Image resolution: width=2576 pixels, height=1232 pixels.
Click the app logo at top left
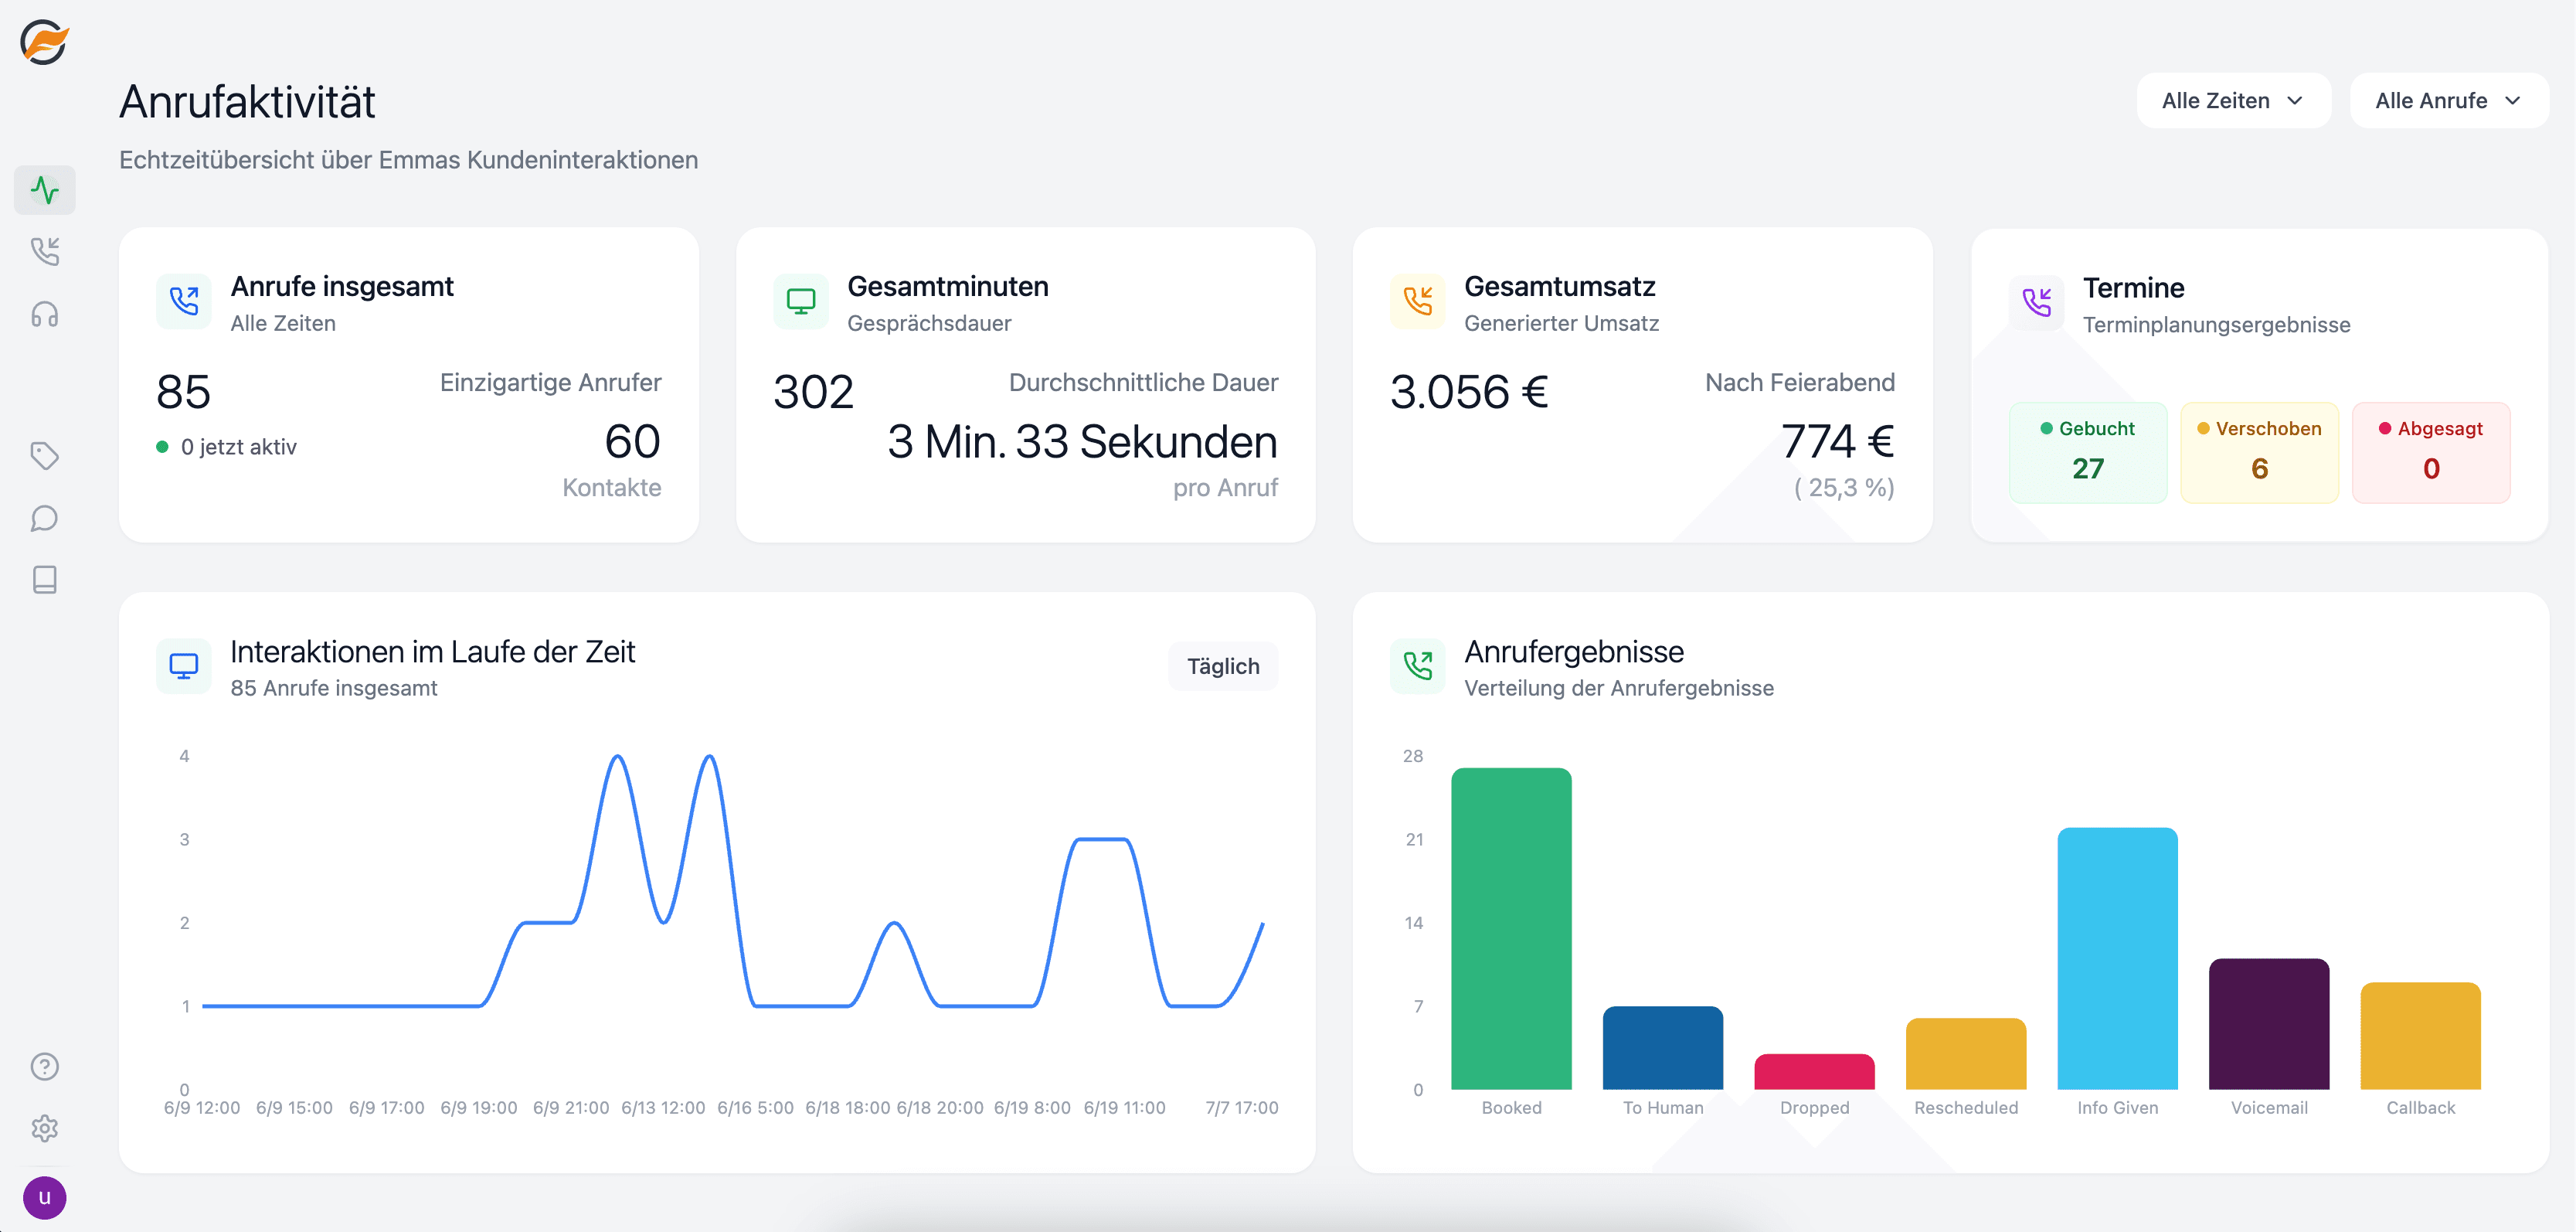(45, 43)
